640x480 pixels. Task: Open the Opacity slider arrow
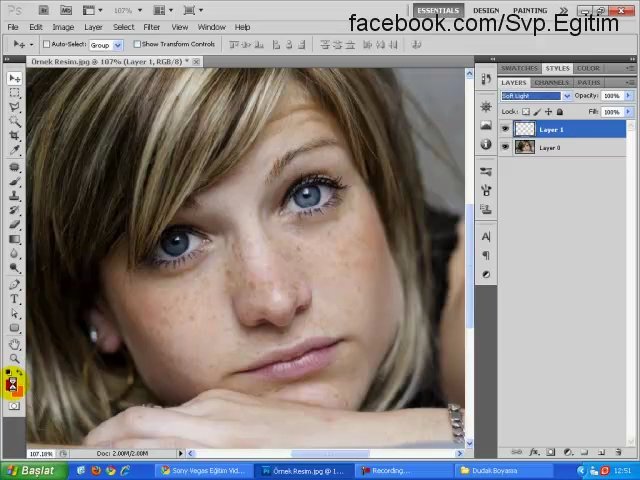point(628,96)
